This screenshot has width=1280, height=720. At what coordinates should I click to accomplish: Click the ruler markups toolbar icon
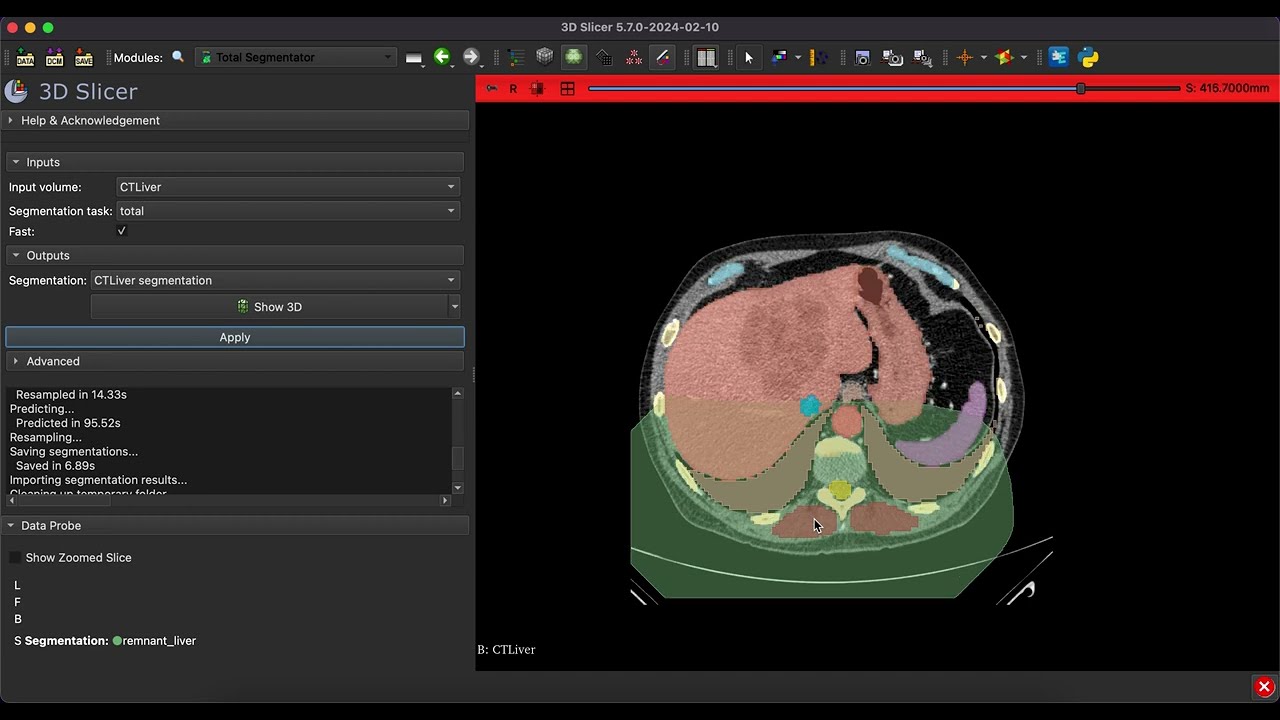pyautogui.click(x=818, y=58)
